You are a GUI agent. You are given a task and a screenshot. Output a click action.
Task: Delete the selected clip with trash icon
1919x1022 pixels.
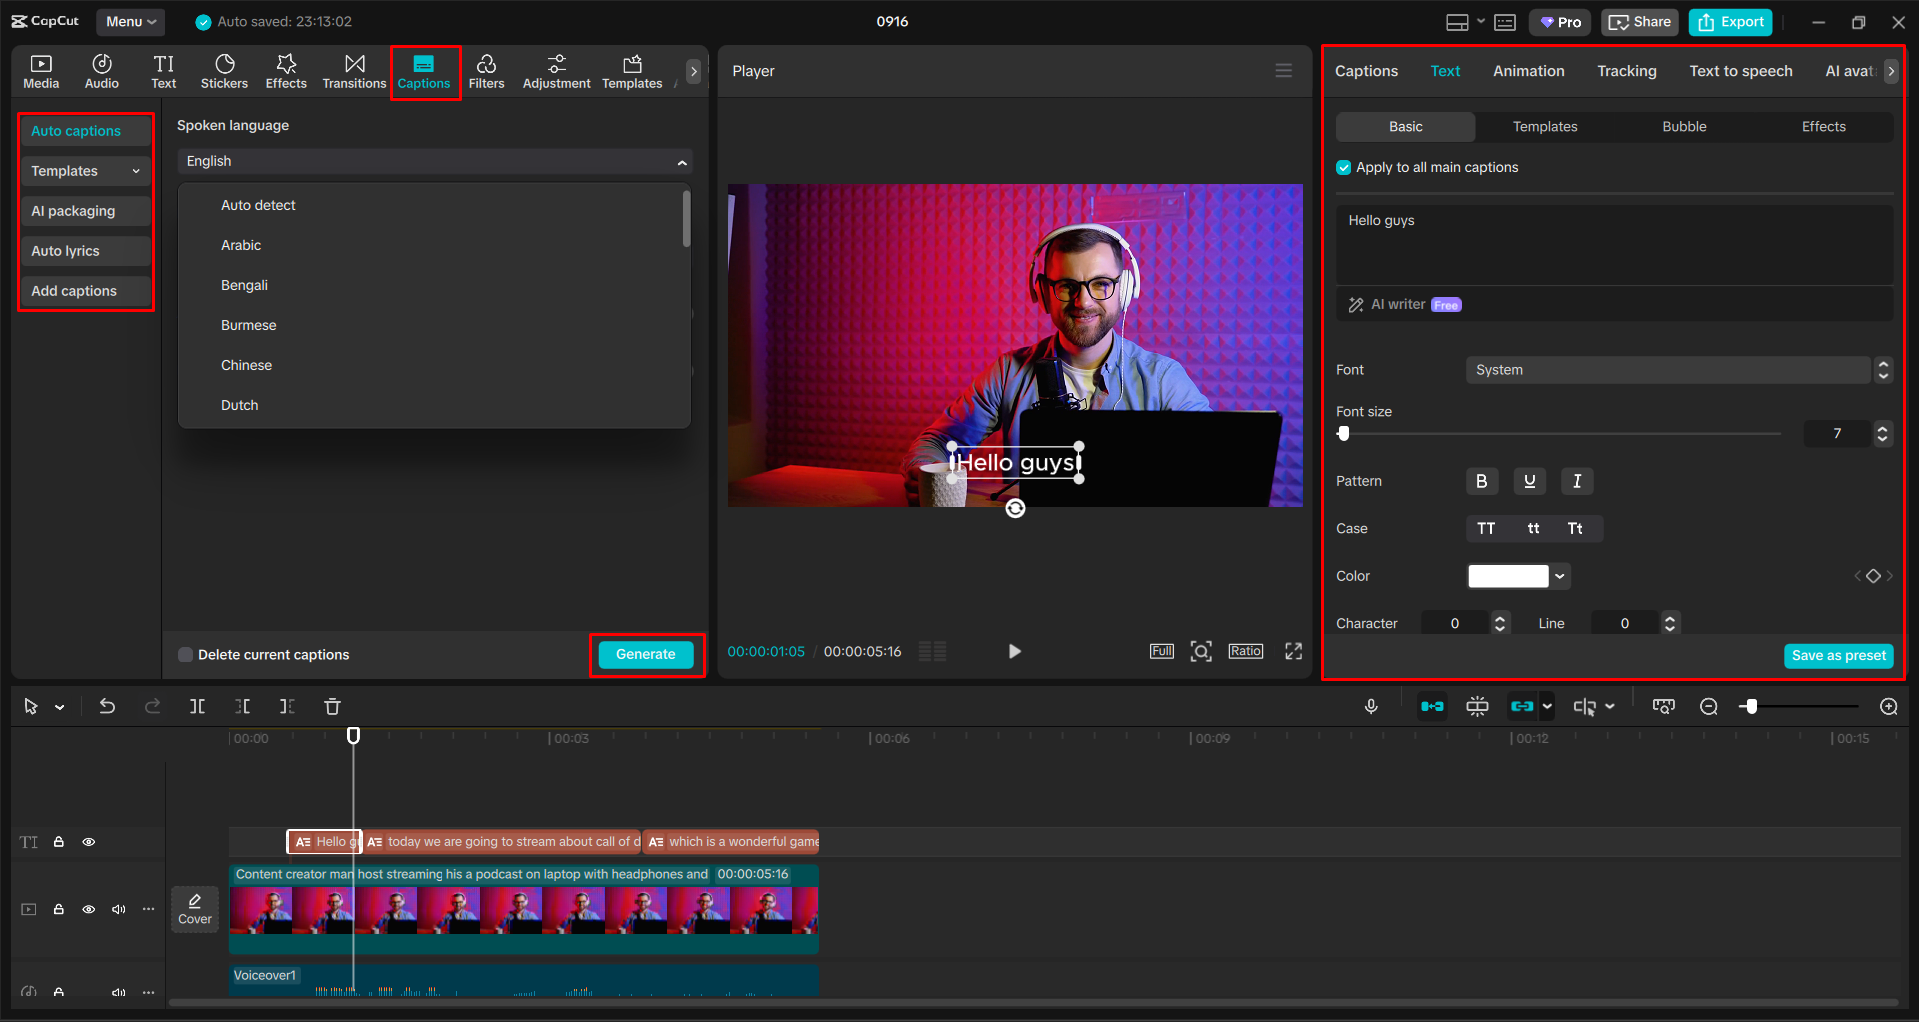333,707
